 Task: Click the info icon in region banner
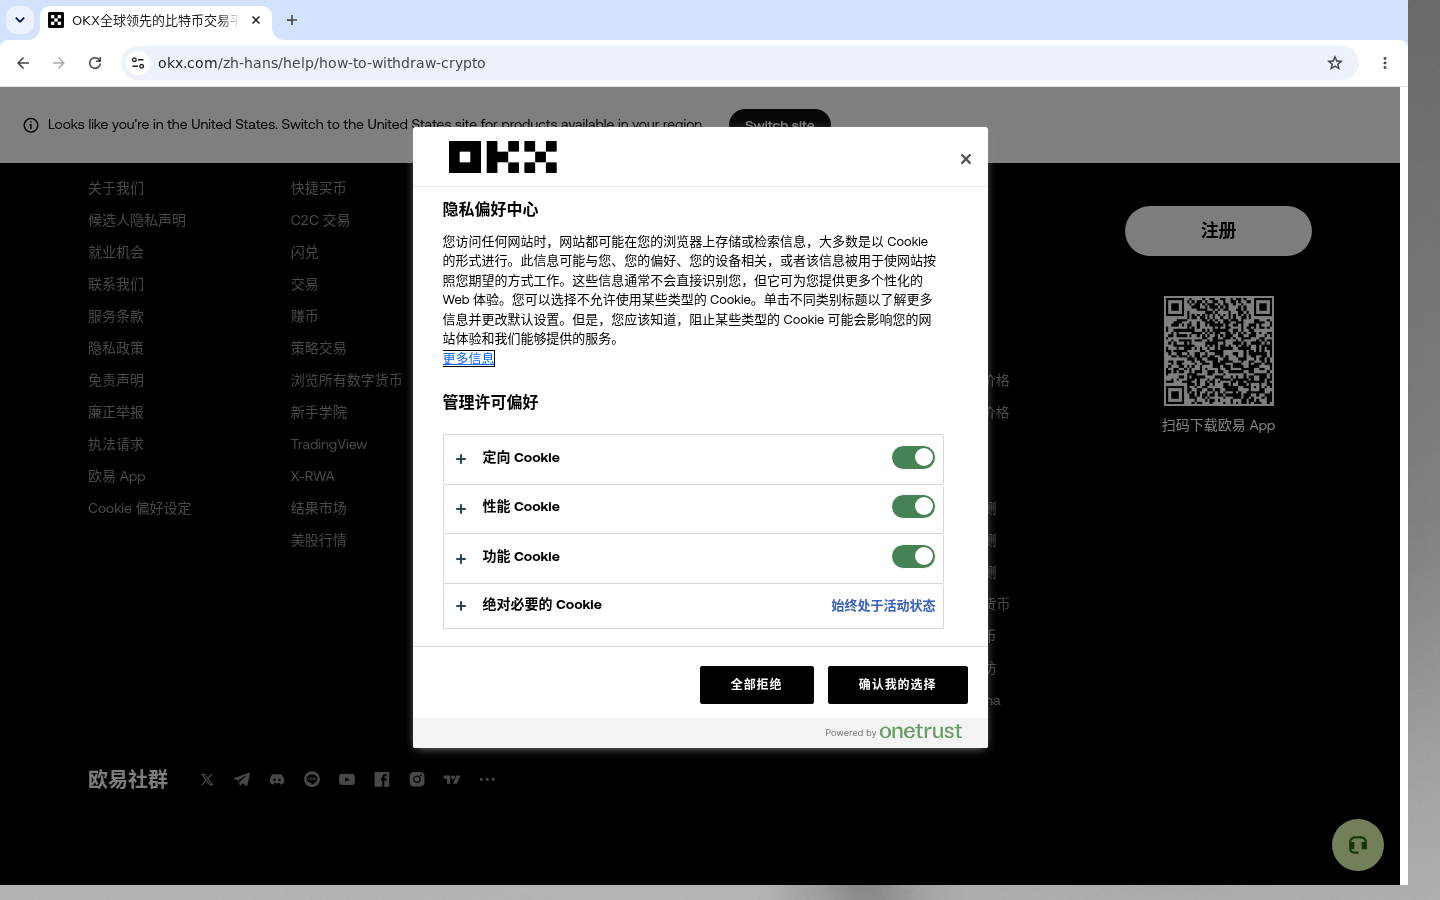pyautogui.click(x=31, y=125)
